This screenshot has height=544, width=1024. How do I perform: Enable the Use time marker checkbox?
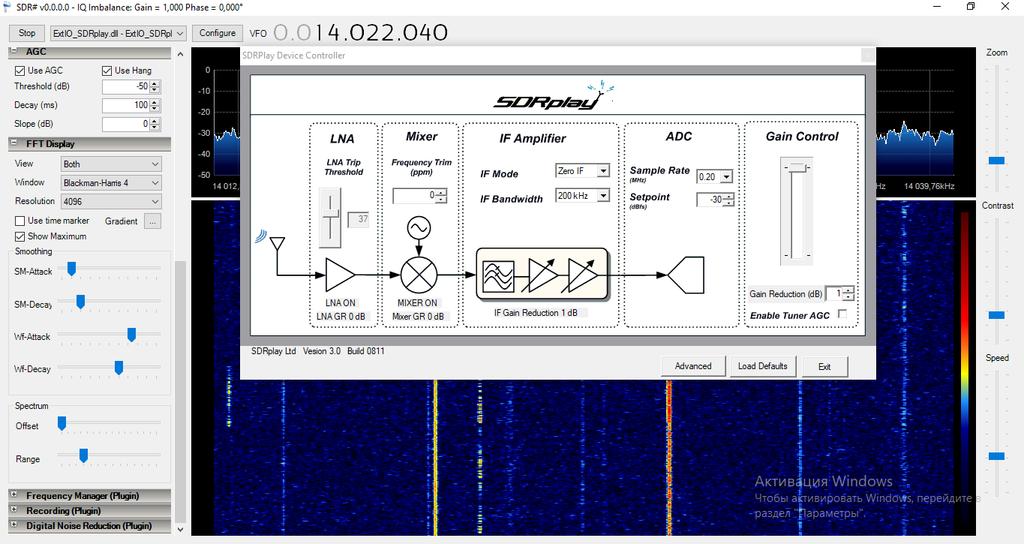click(x=20, y=221)
